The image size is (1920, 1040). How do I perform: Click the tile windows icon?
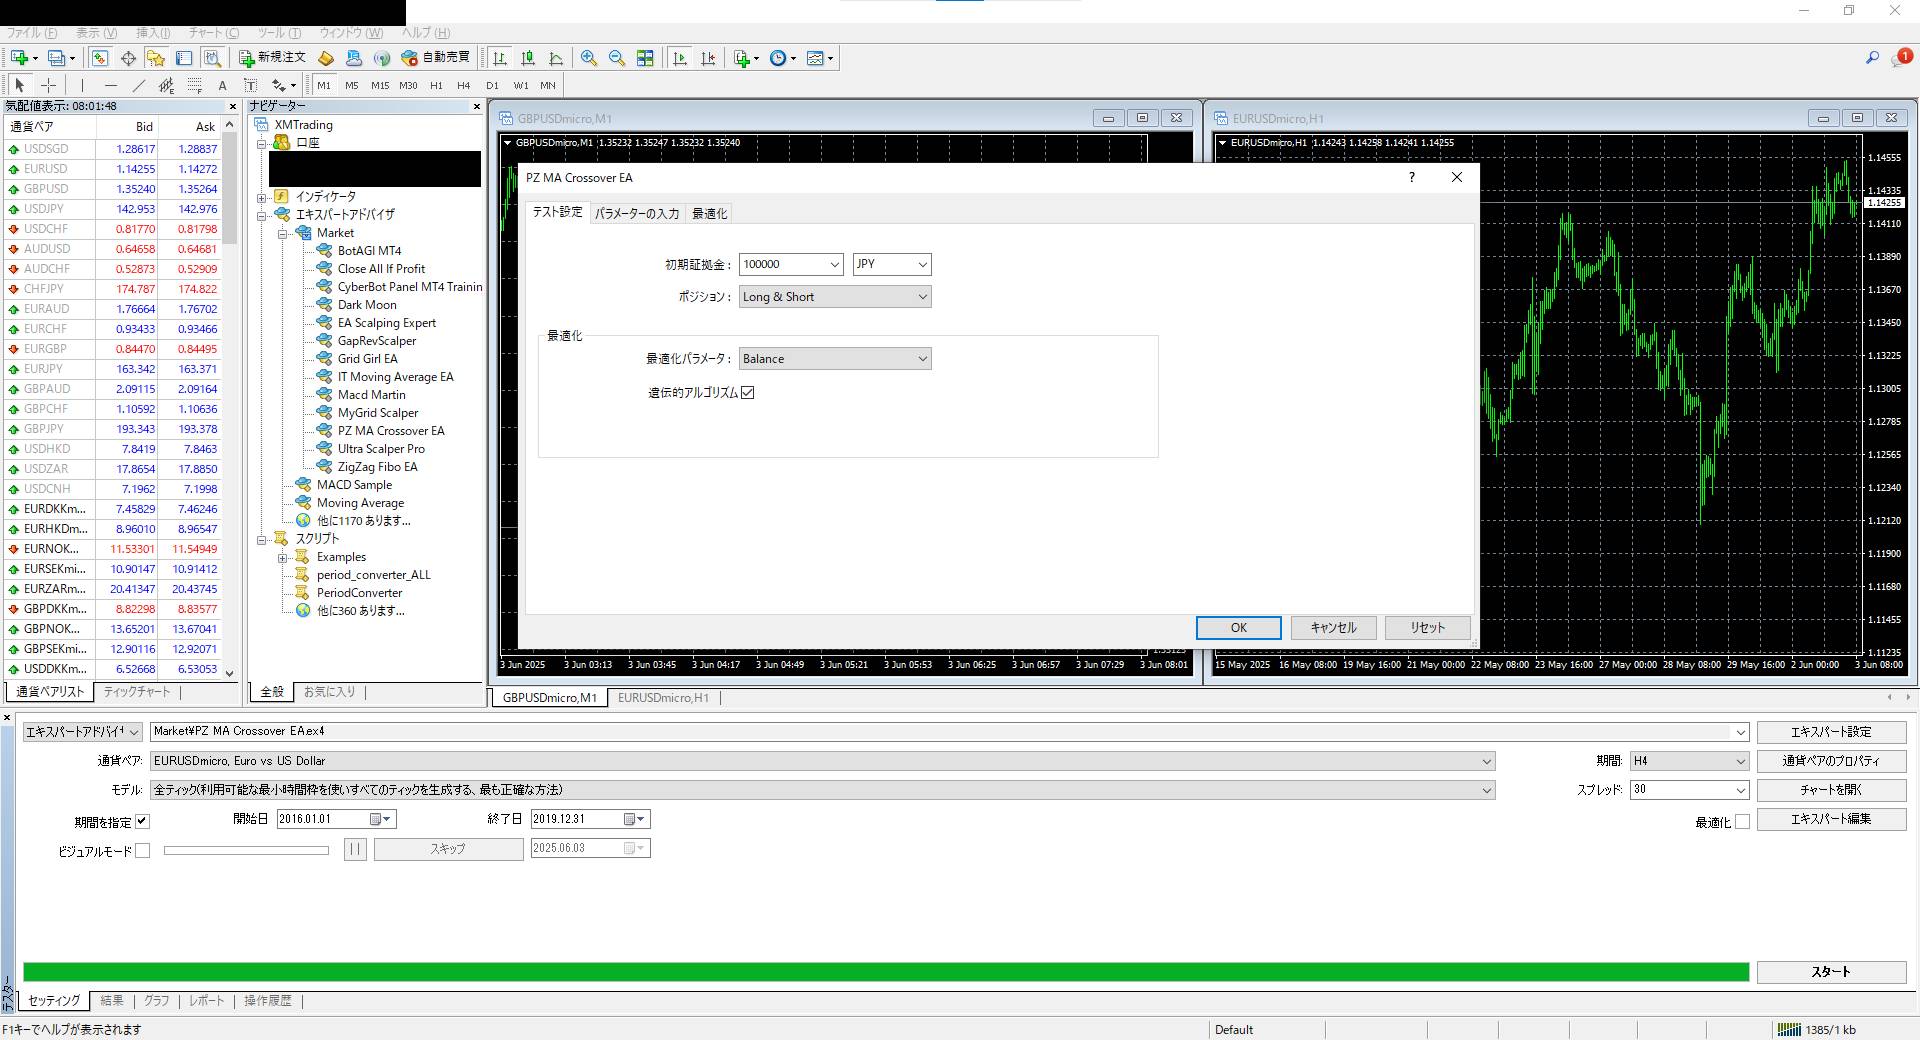pyautogui.click(x=645, y=58)
